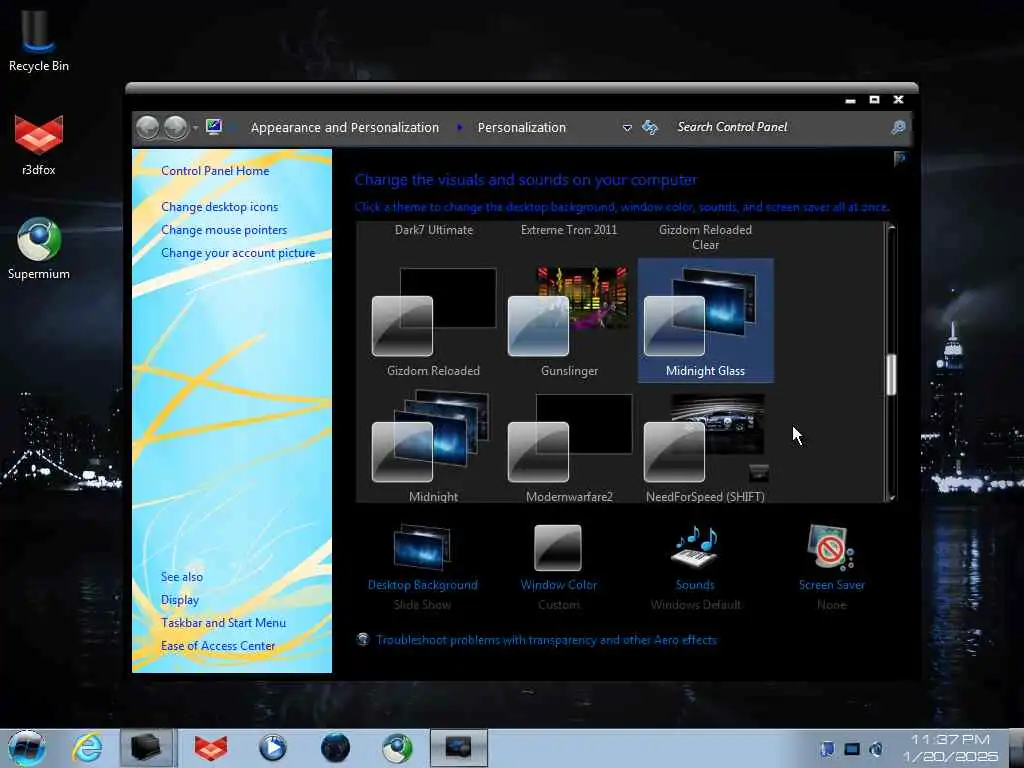Screen dimensions: 1024x768
Task: Click the Dark7 Ultimate theme label
Action: pyautogui.click(x=434, y=230)
